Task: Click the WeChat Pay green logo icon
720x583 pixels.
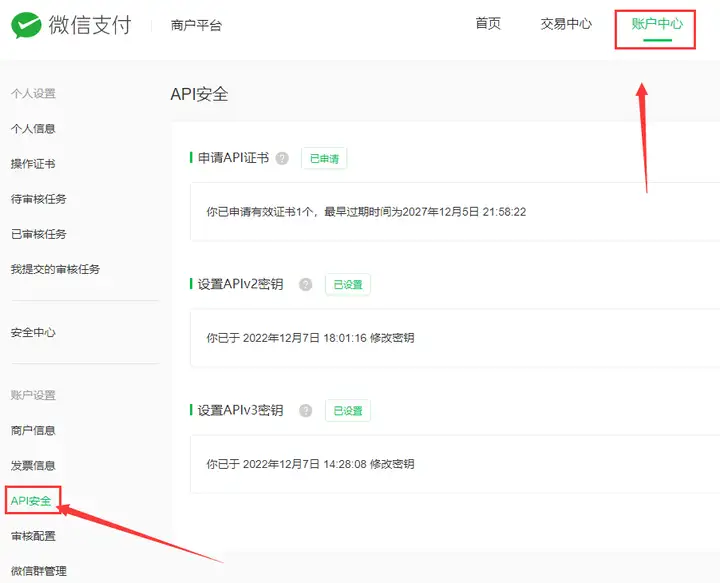Action: tap(26, 25)
